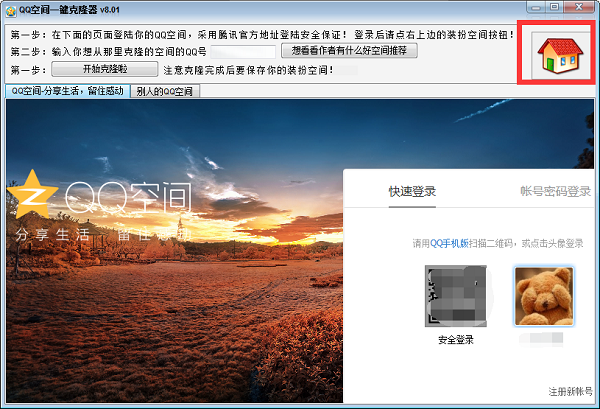Maximize the cloner window

tap(554, 7)
